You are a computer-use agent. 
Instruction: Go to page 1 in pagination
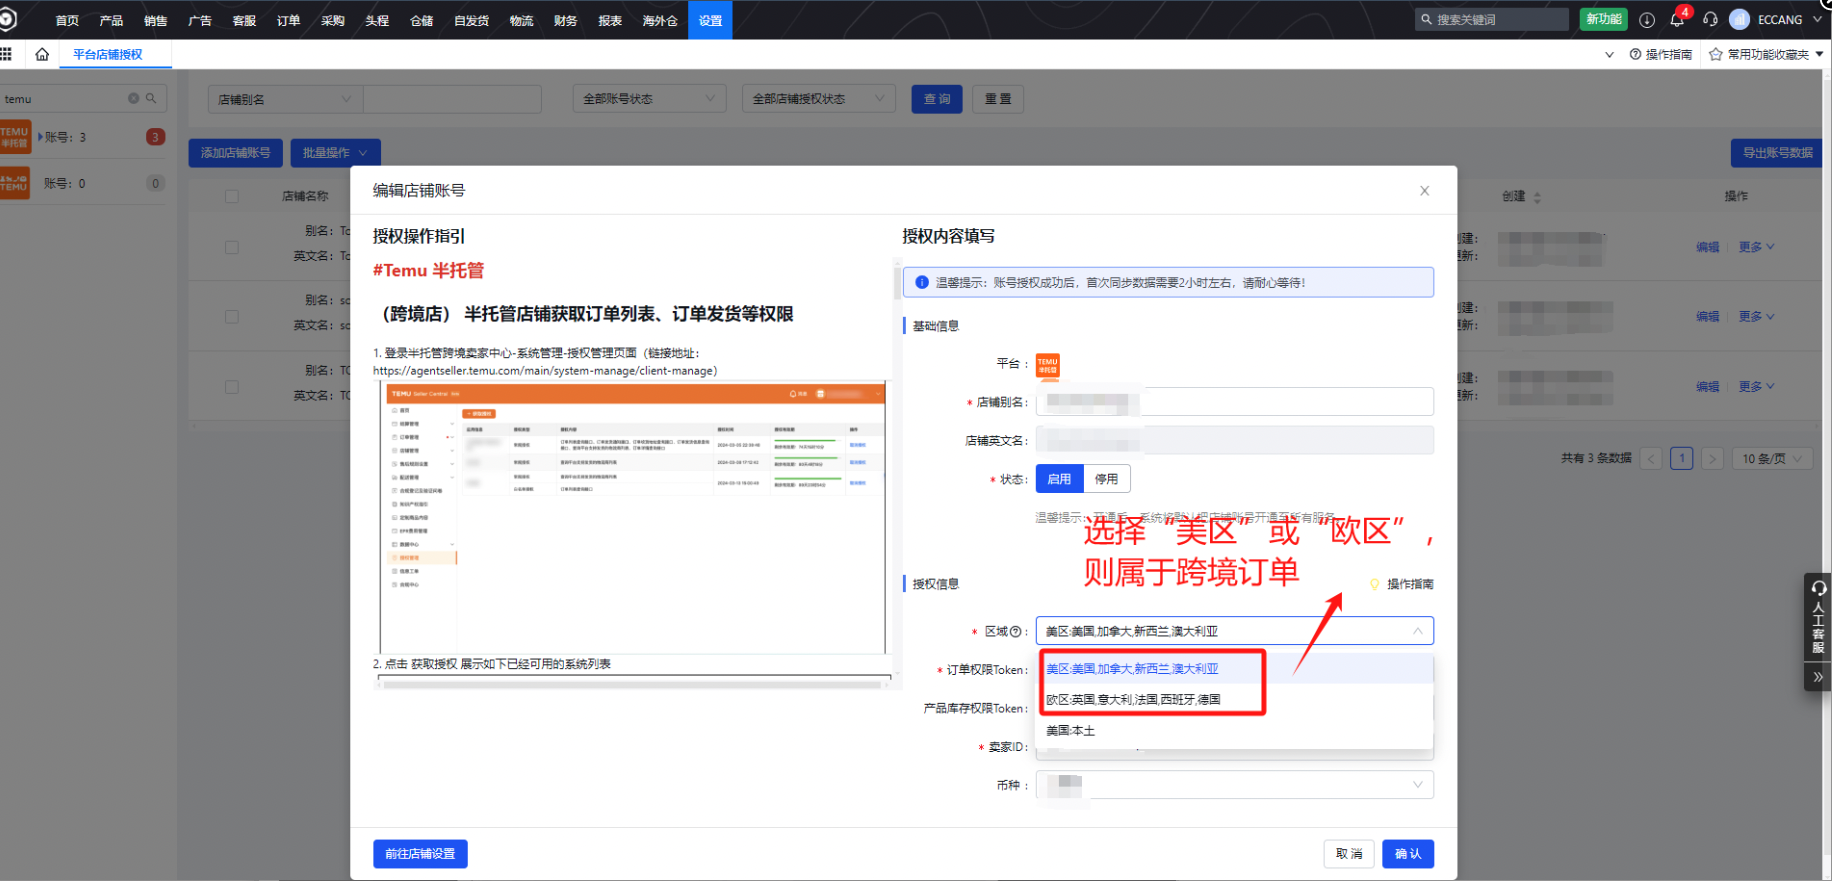[1682, 458]
